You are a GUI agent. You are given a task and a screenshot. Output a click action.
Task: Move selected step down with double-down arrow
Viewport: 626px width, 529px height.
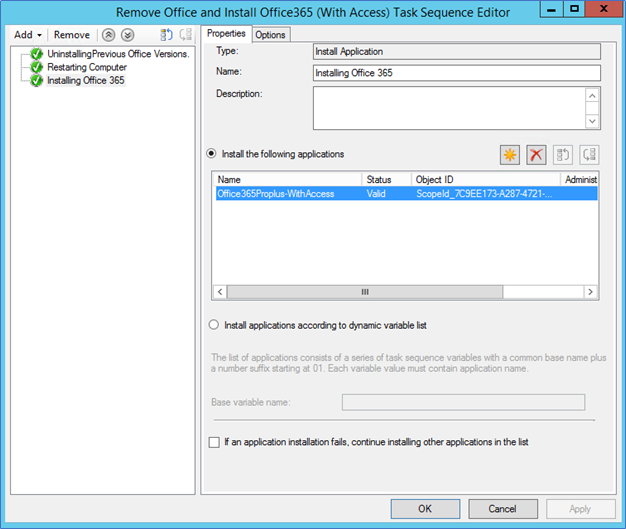tap(128, 35)
